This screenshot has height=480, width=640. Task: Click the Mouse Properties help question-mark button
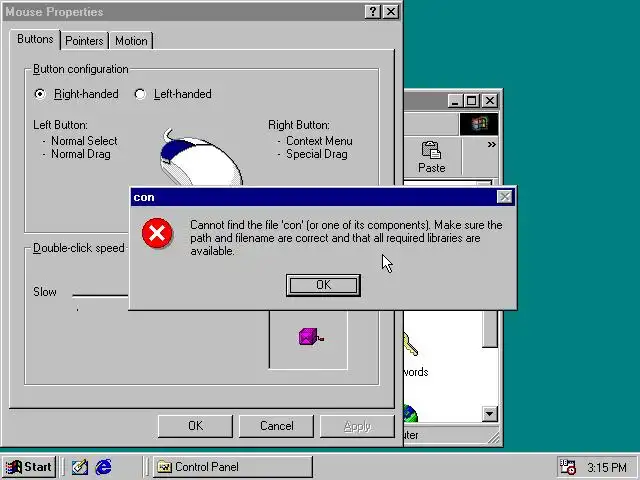click(x=373, y=11)
